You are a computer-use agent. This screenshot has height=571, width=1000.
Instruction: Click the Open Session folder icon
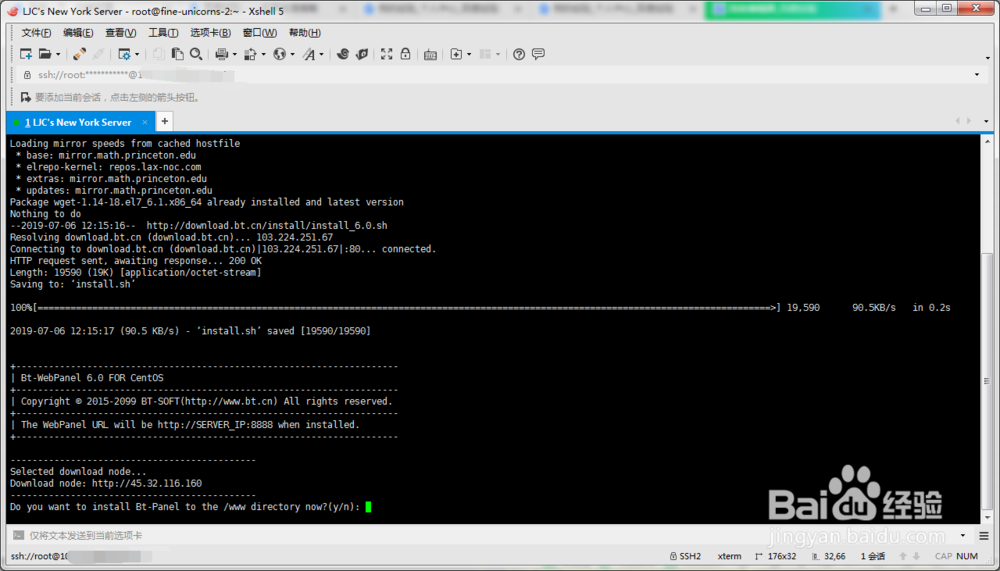pos(45,54)
